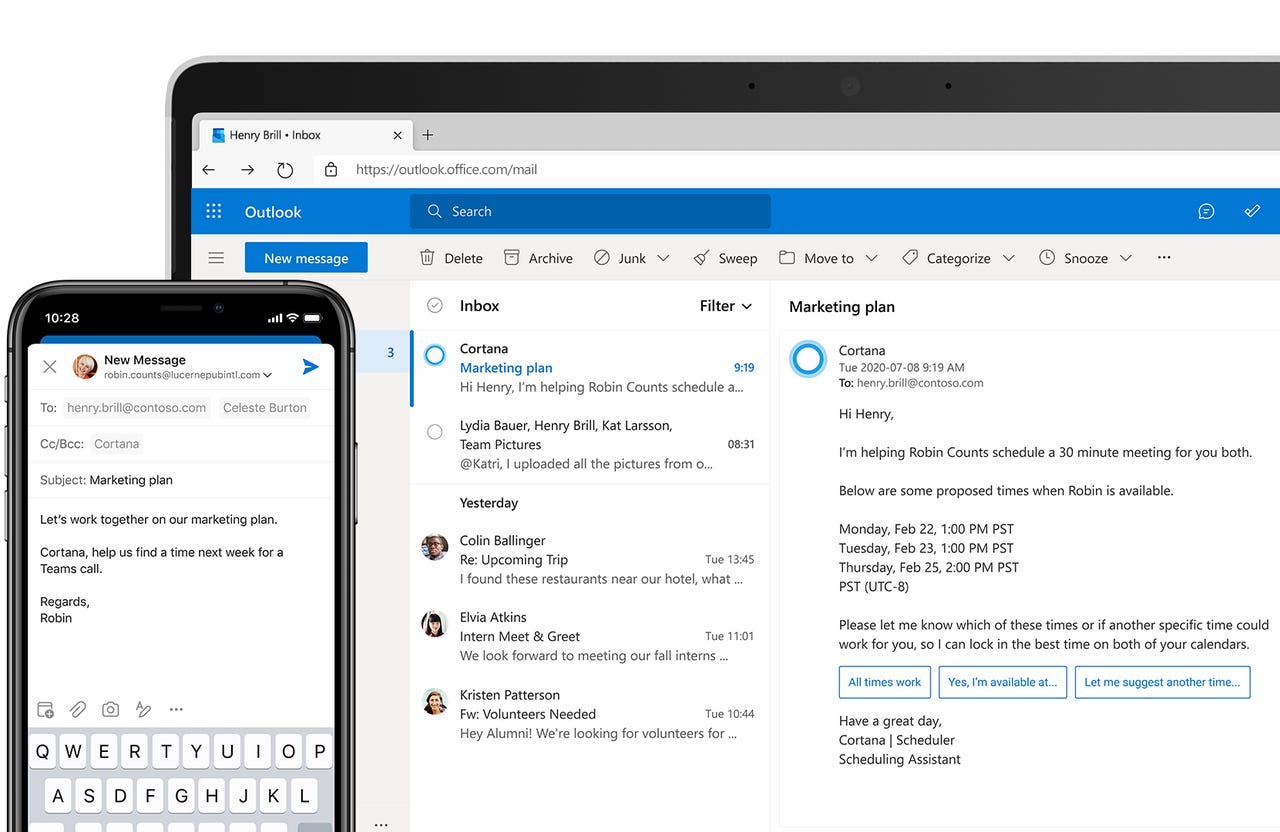Attach a file in the mobile compose window
The height and width of the screenshot is (832, 1280).
pyautogui.click(x=77, y=709)
